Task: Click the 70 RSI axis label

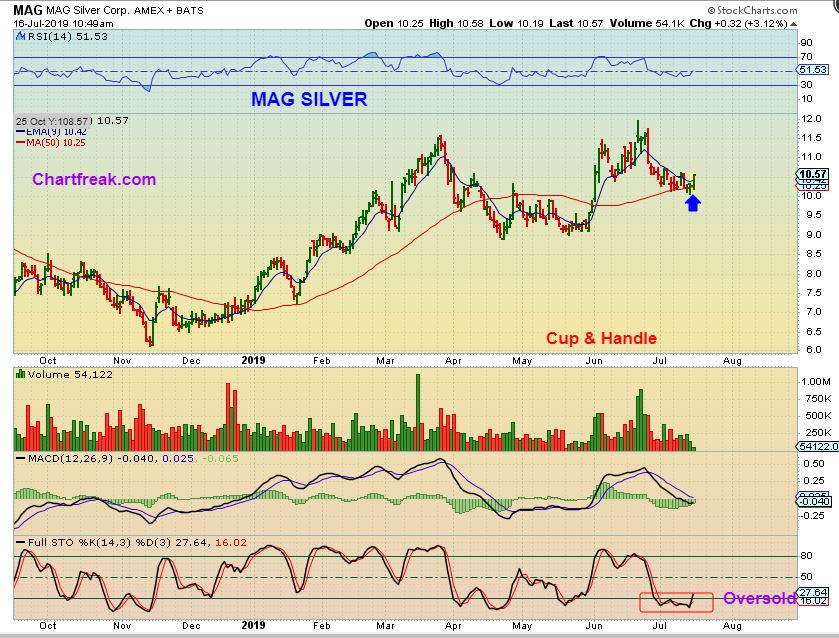Action: click(x=806, y=57)
